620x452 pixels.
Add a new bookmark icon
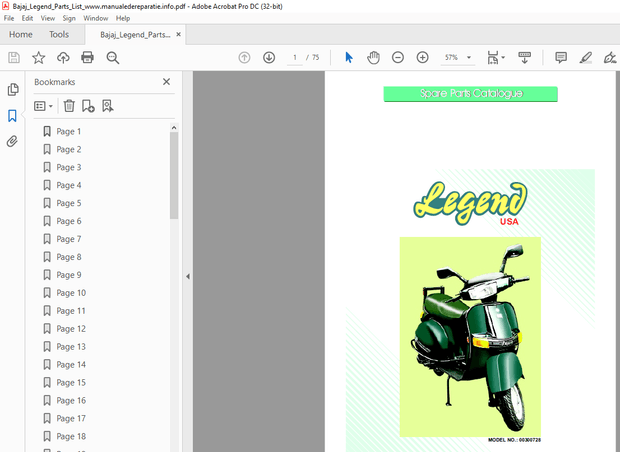click(88, 106)
